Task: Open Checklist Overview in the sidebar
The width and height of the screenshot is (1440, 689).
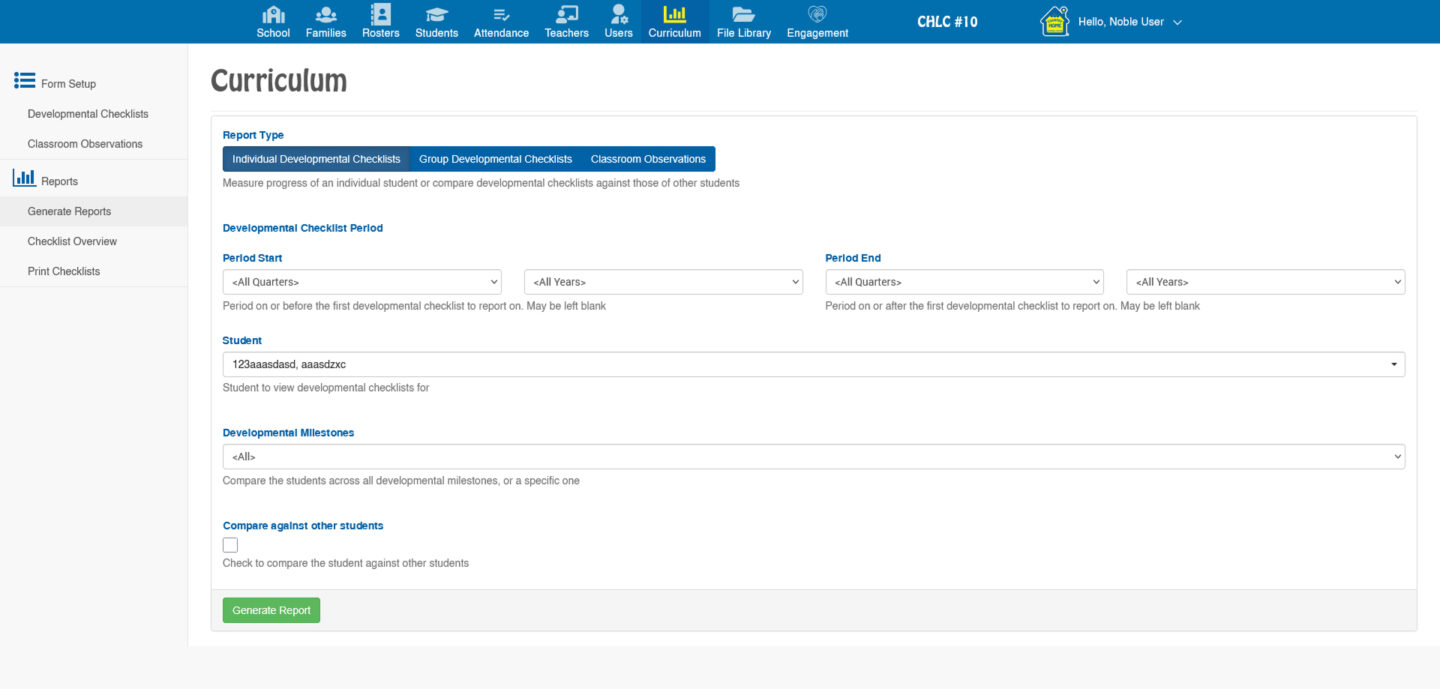Action: click(72, 241)
